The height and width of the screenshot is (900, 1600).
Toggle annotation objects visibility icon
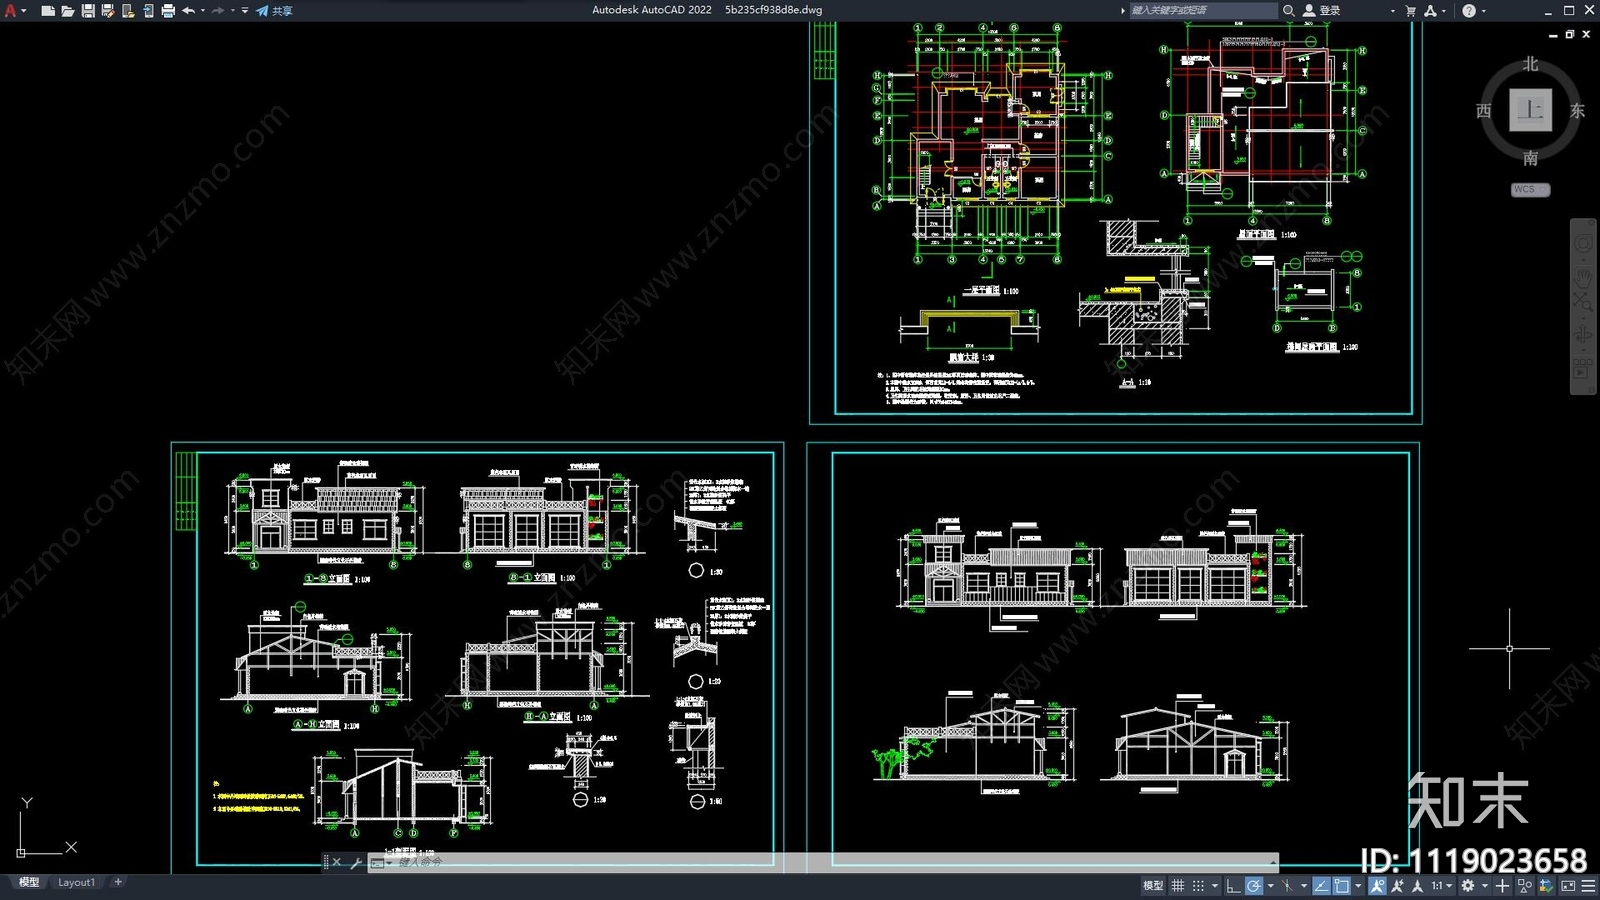pos(1378,886)
